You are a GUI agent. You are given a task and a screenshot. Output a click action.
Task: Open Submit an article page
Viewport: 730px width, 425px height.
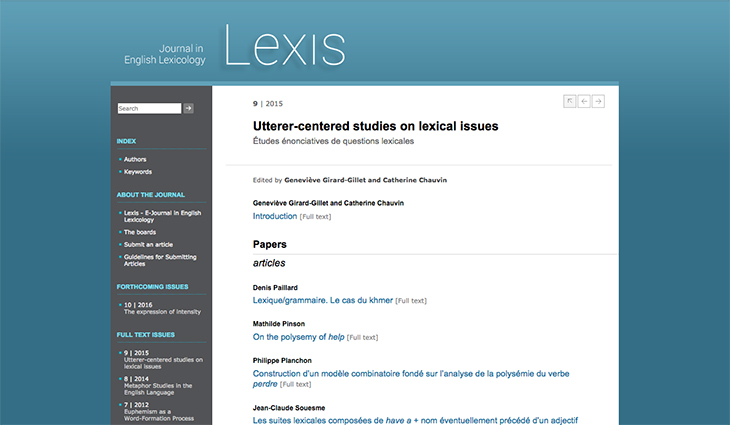coord(148,244)
